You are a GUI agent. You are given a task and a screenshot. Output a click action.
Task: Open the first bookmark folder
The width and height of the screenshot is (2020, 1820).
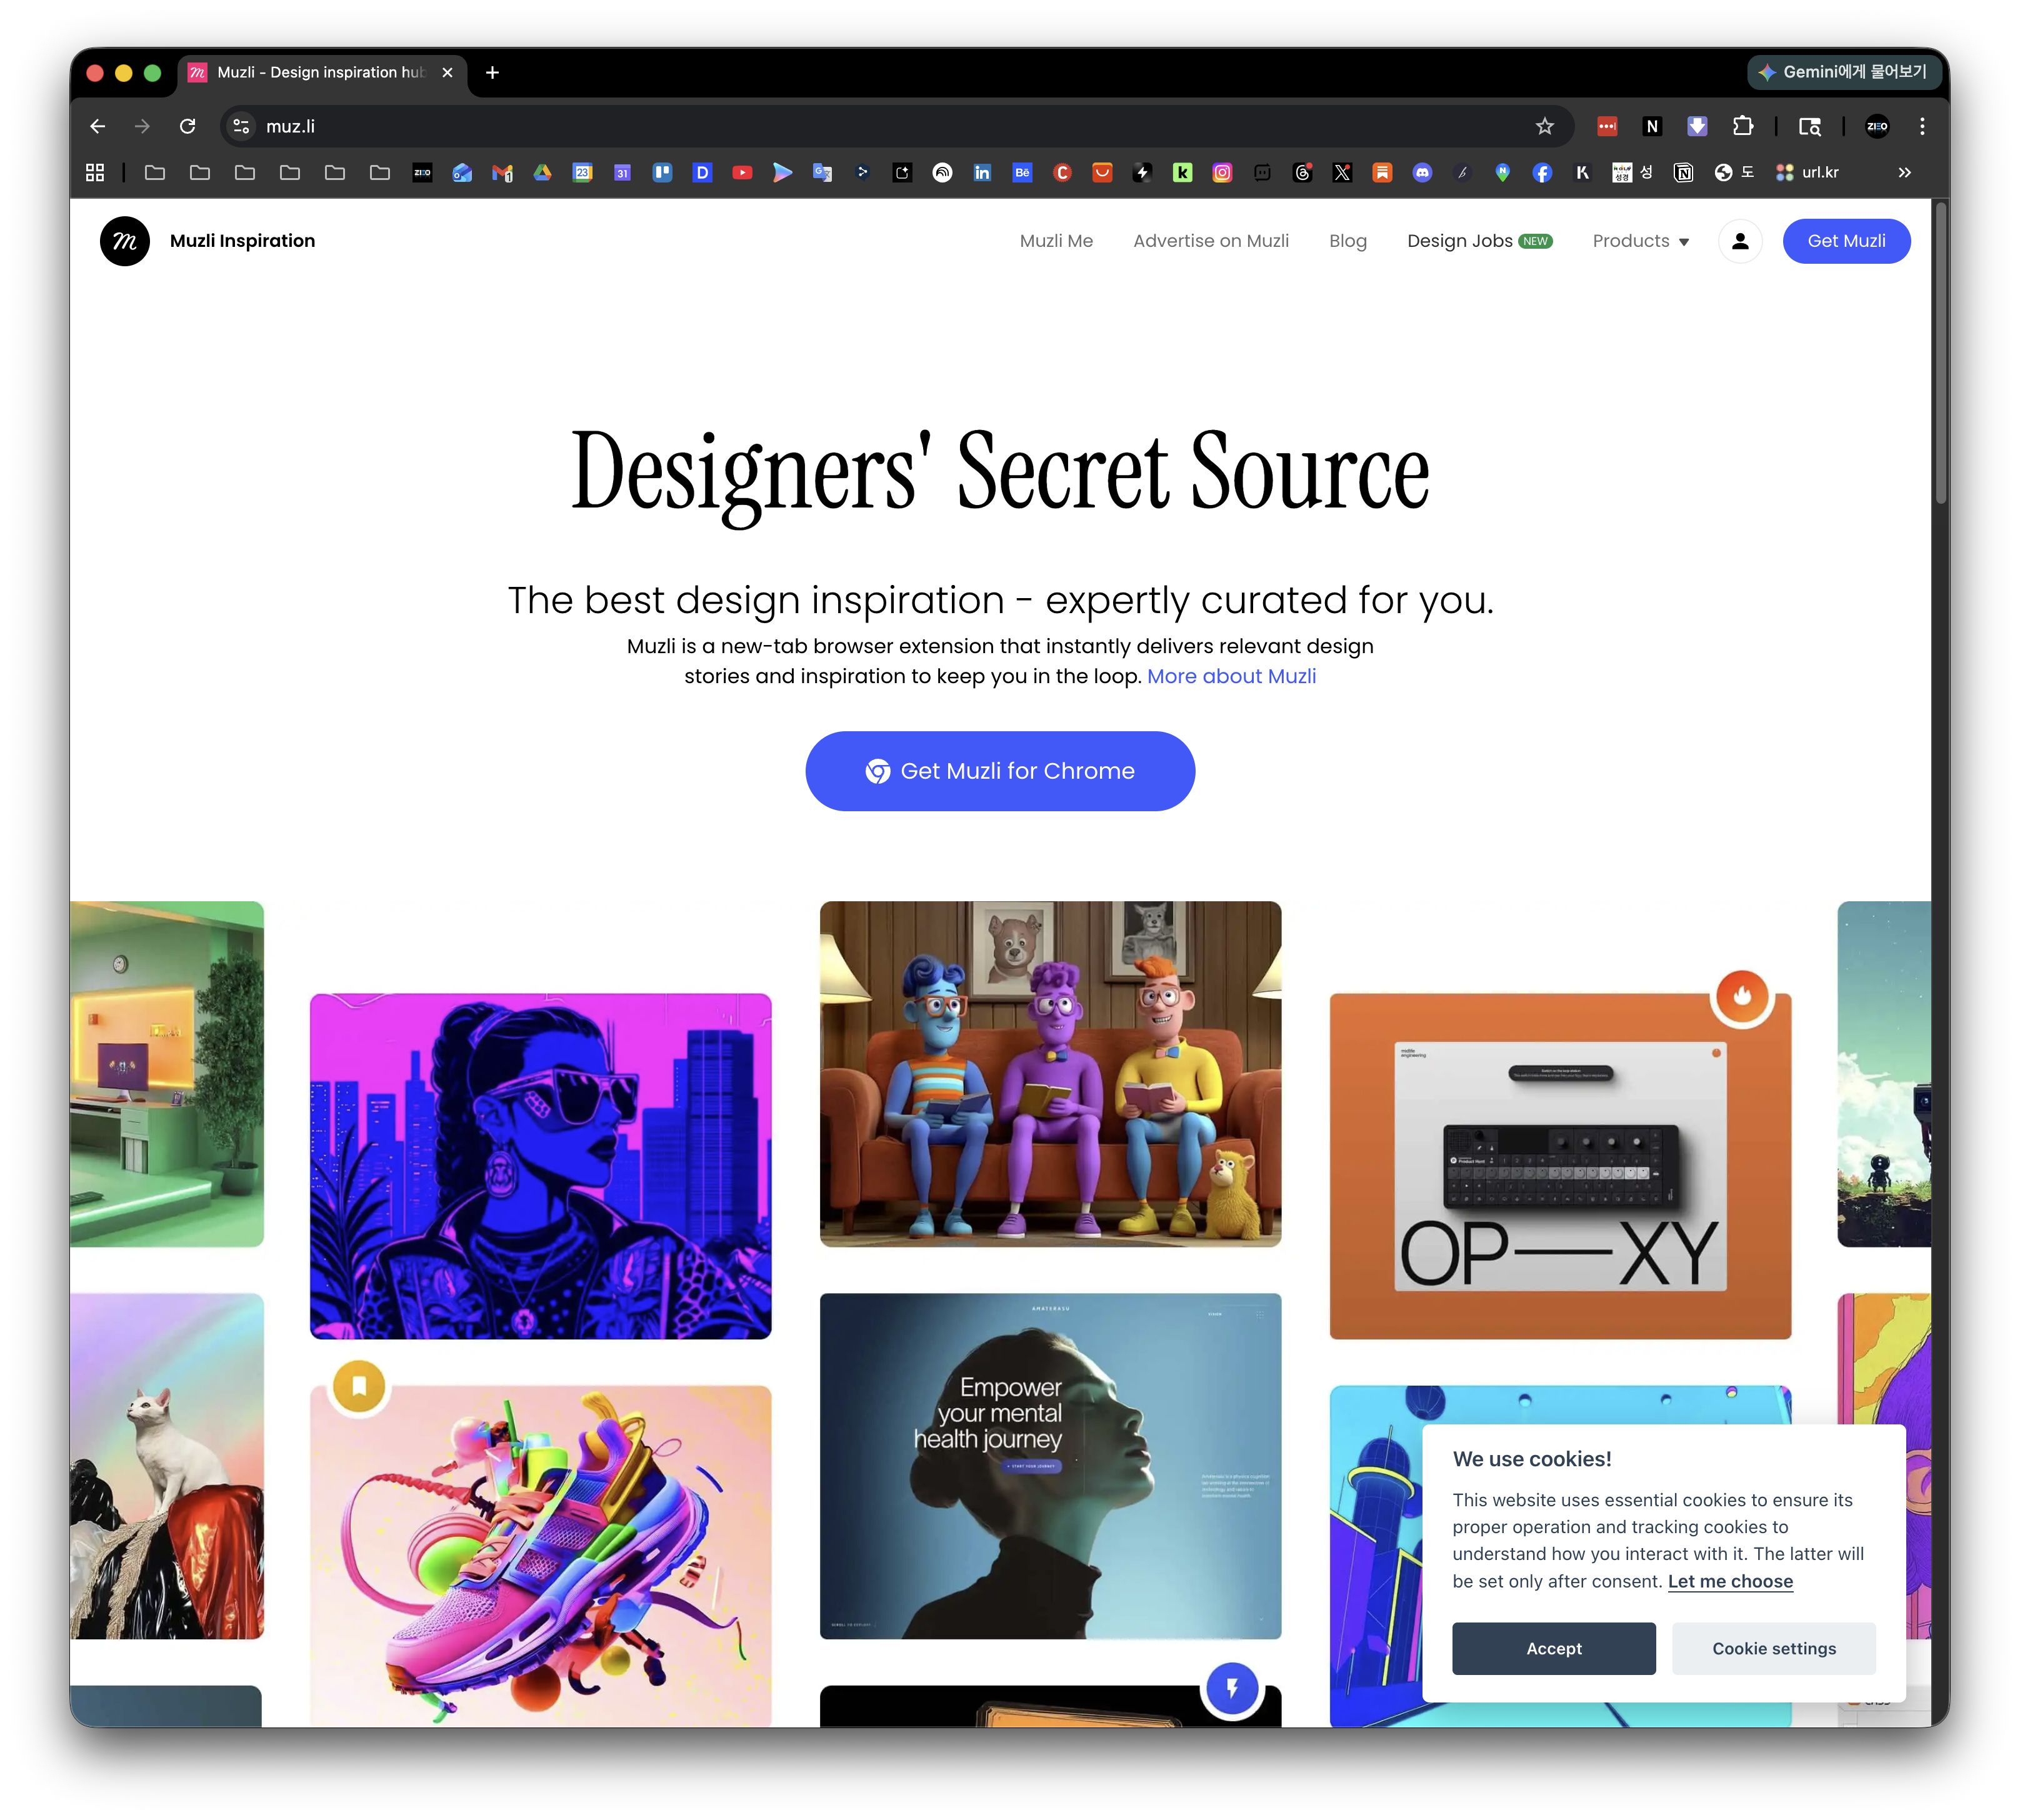[x=155, y=173]
